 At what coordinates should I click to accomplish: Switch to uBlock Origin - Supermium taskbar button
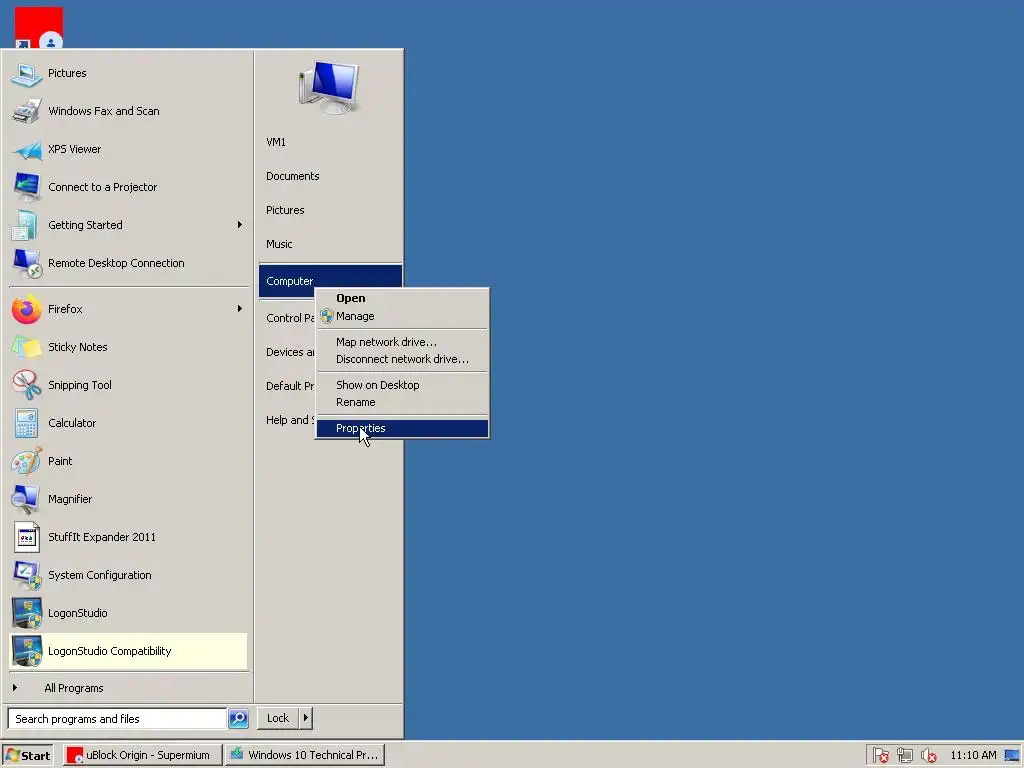(142, 755)
